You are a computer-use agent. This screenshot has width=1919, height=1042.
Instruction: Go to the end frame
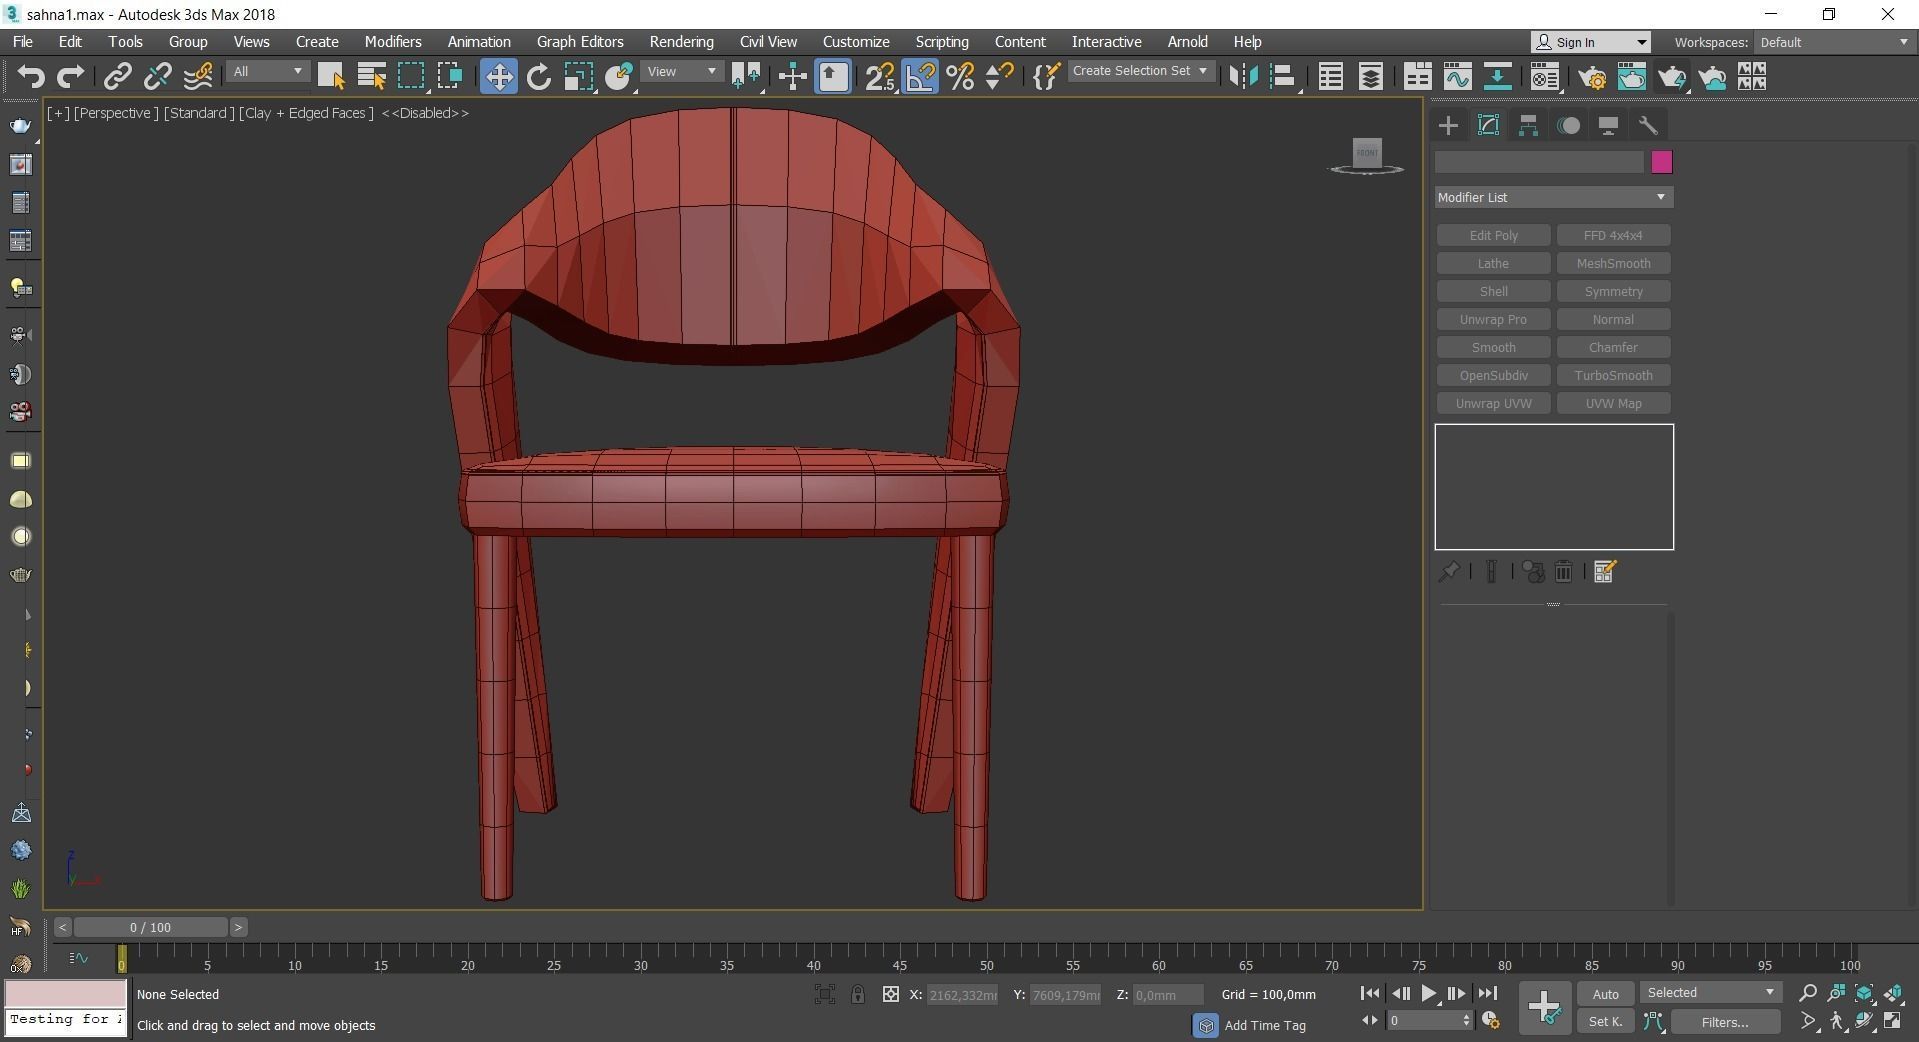[1488, 994]
